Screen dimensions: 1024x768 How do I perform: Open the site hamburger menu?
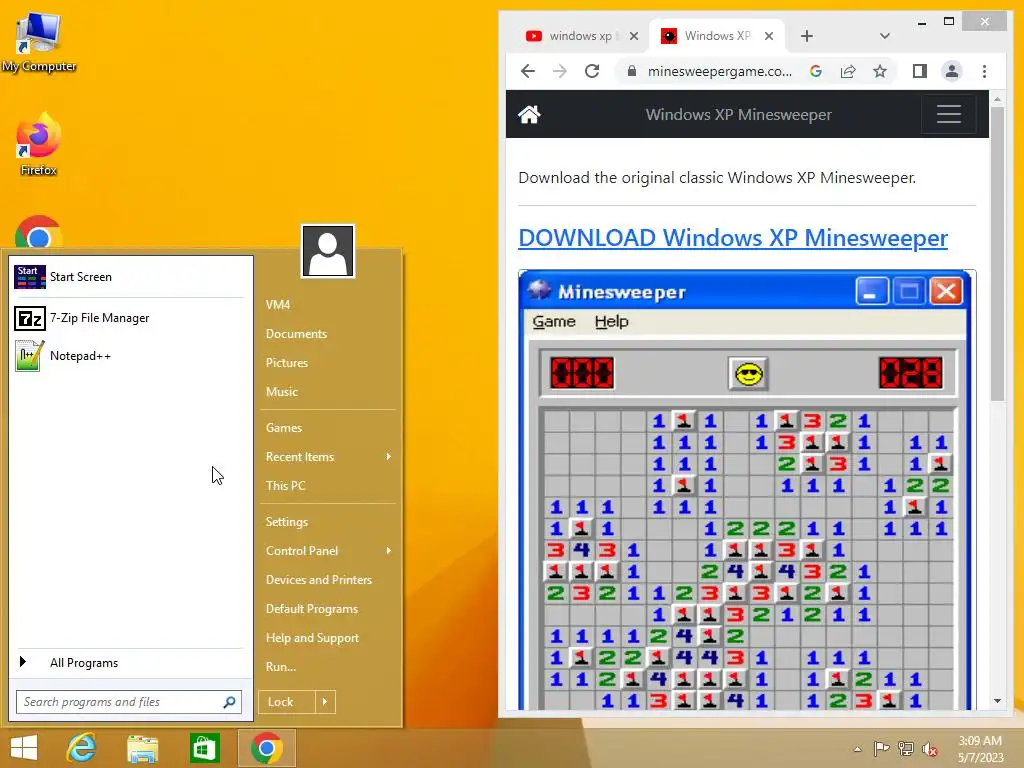[x=948, y=114]
